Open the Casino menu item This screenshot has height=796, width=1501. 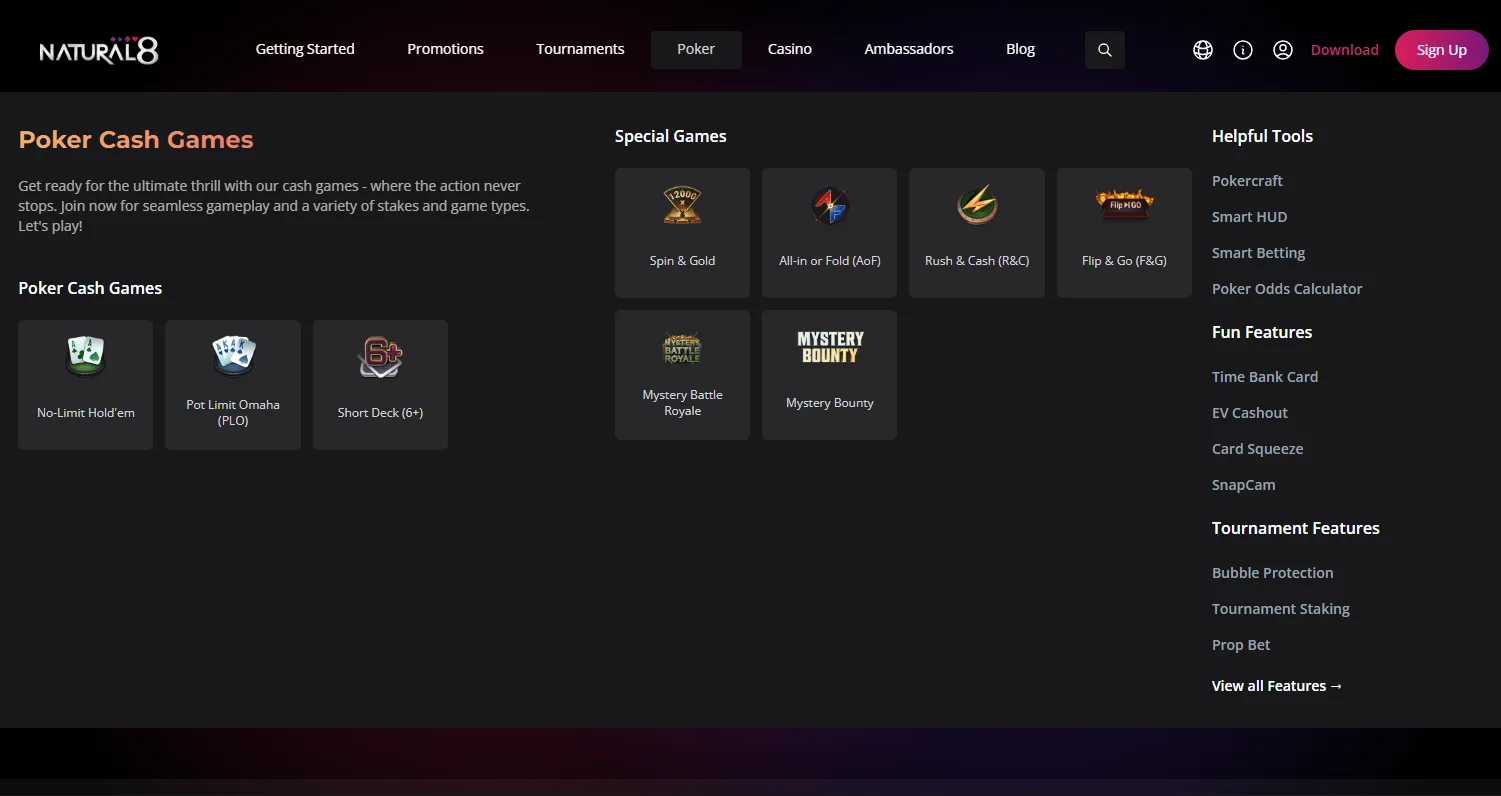pos(790,49)
